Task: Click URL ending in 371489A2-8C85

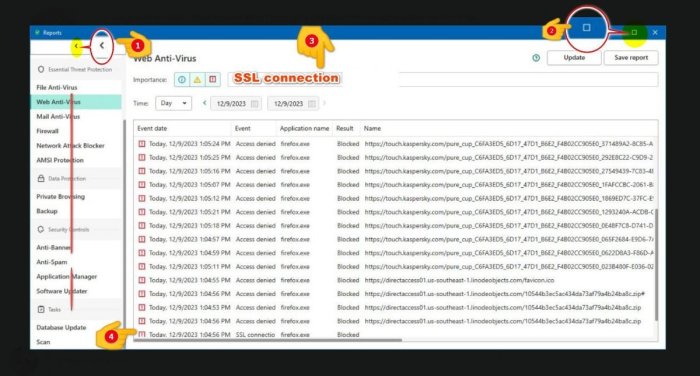Action: tap(509, 144)
